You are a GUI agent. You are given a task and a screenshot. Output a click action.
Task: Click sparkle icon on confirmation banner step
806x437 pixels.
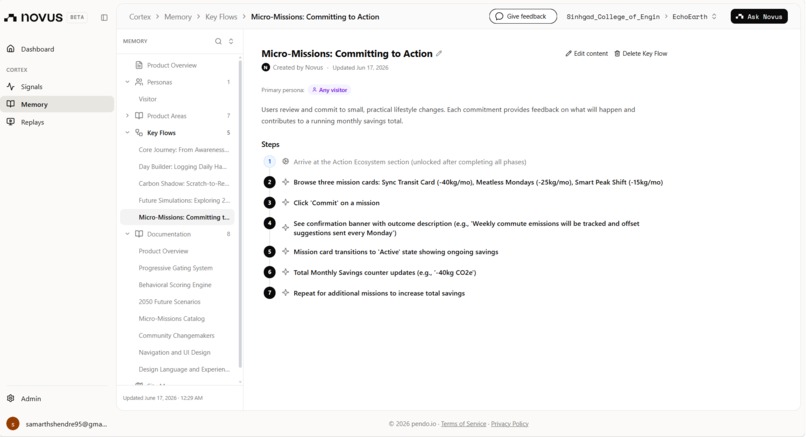(x=285, y=227)
